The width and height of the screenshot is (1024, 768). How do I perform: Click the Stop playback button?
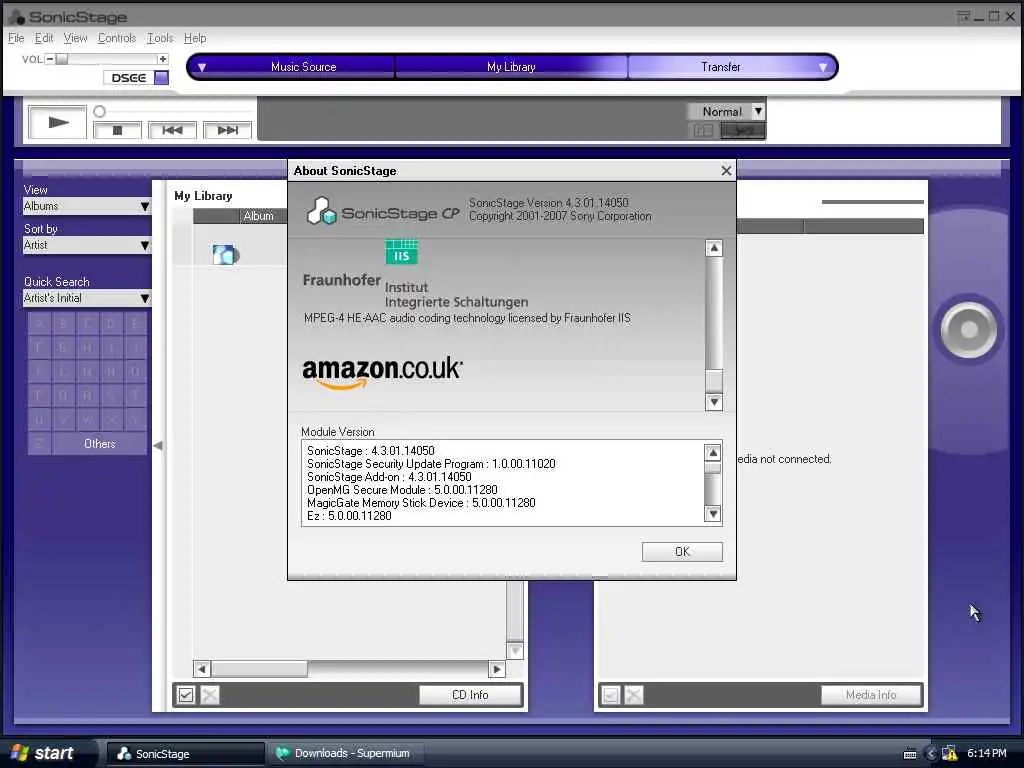[118, 131]
